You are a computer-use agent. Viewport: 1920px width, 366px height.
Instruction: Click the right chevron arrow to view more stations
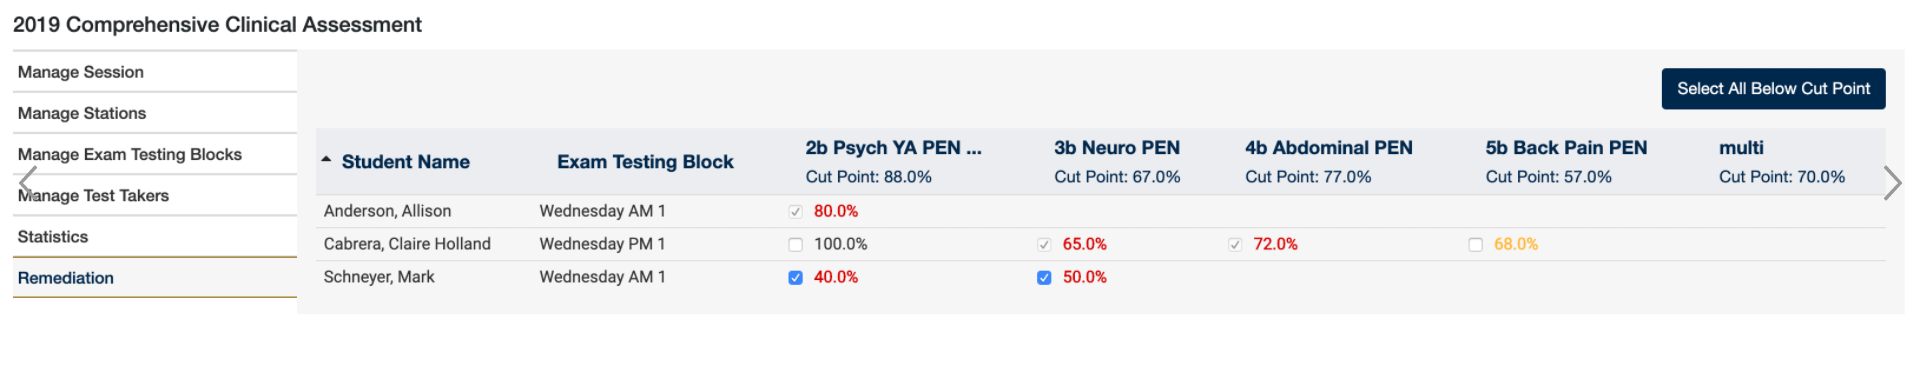coord(1891,183)
